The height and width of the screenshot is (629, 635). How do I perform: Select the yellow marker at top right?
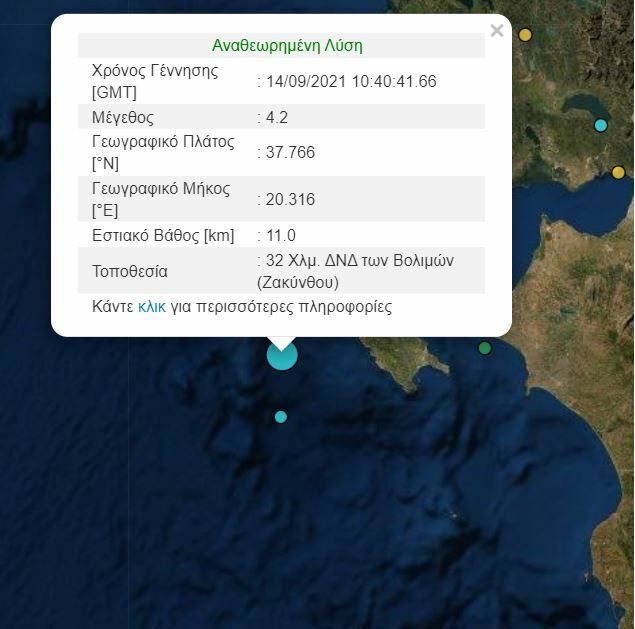525,35
